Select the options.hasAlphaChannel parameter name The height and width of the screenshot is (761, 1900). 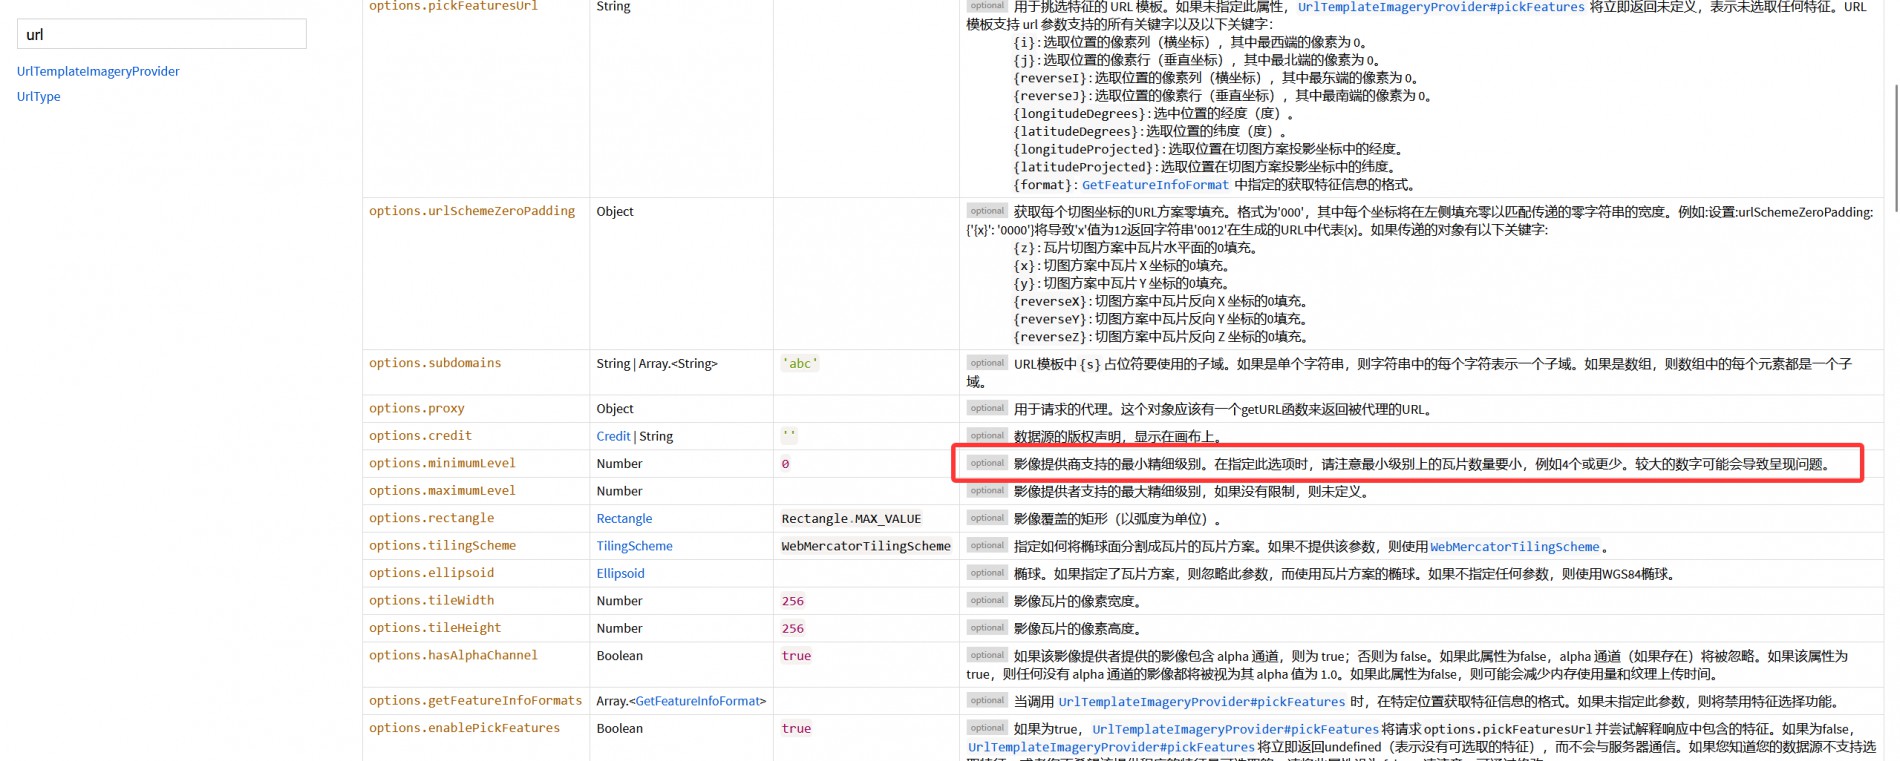(x=453, y=655)
